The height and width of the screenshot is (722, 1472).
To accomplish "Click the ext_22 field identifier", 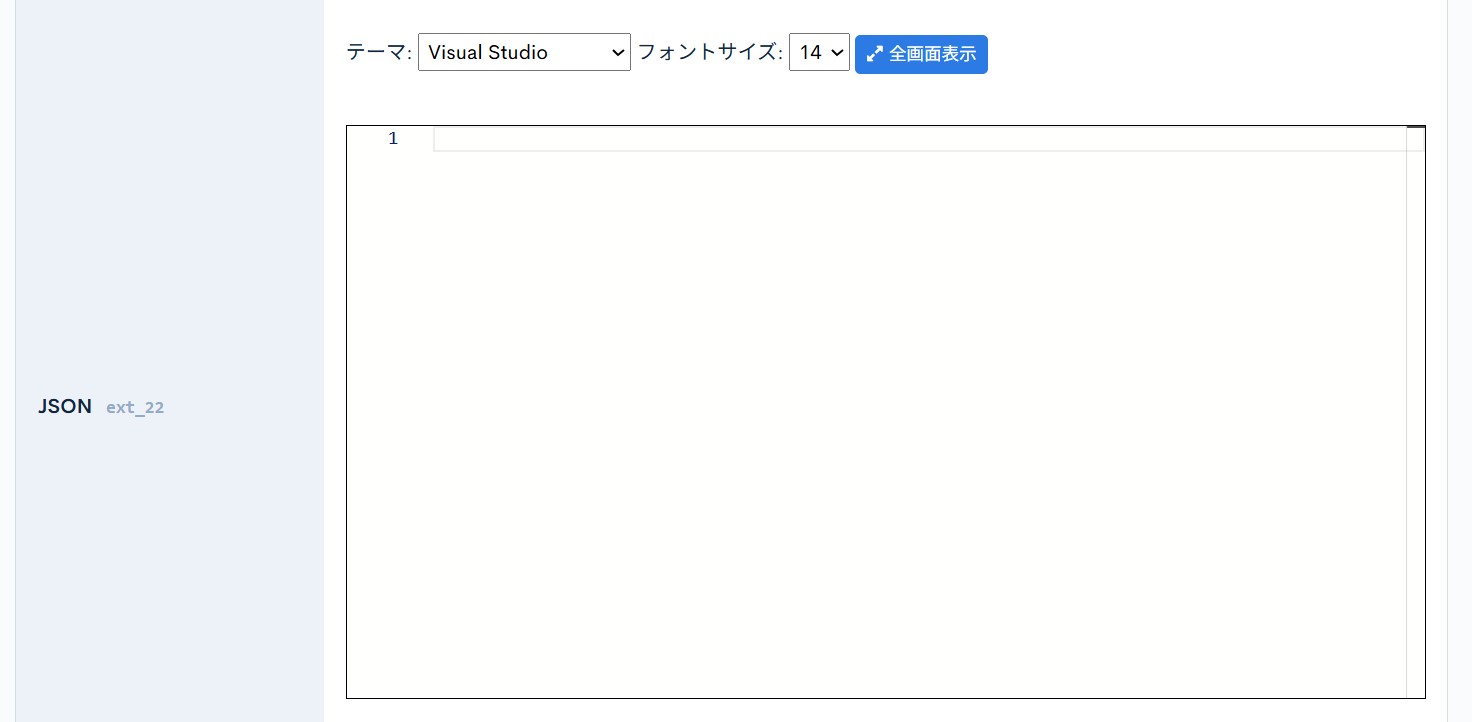I will point(135,408).
